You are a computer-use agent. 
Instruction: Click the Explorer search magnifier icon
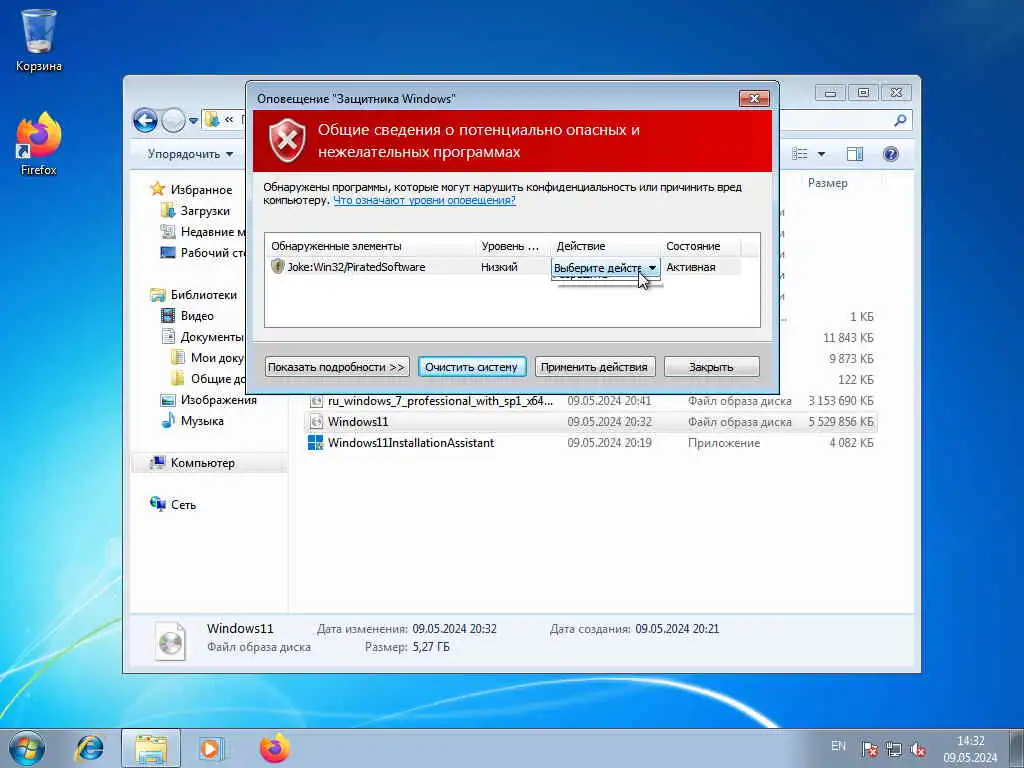click(900, 120)
